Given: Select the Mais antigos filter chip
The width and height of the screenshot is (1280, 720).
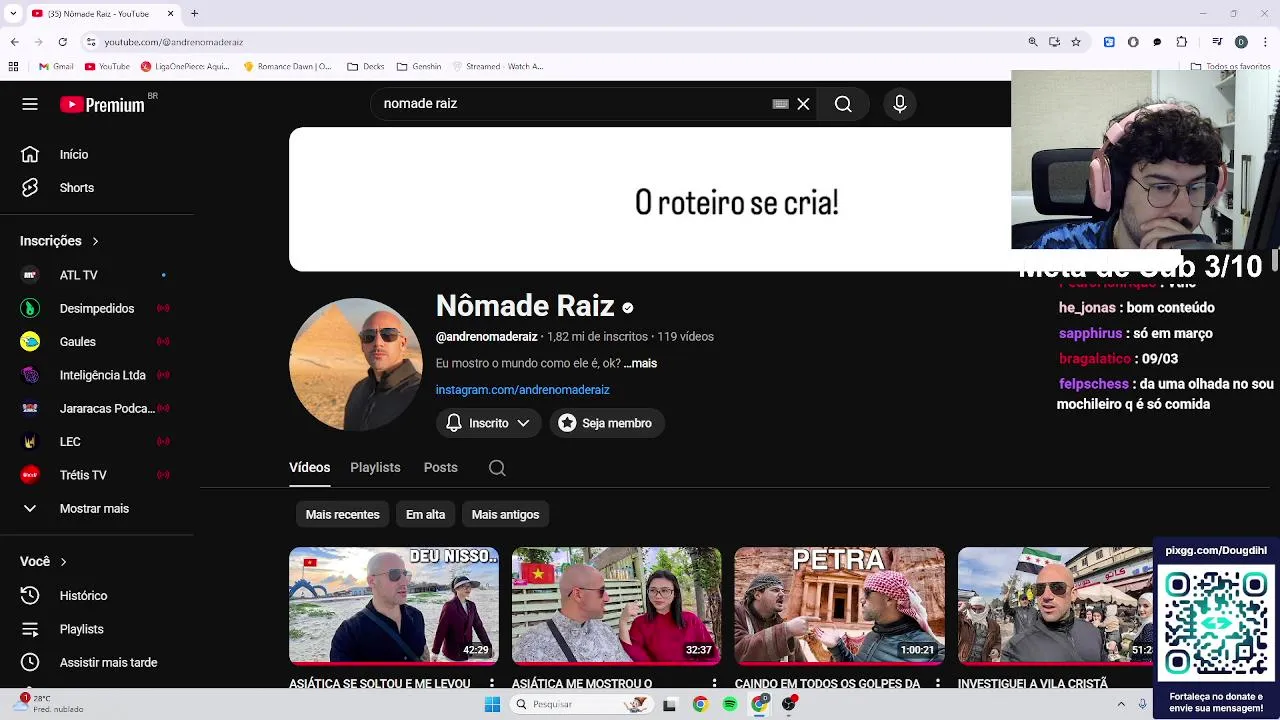Looking at the screenshot, I should [x=505, y=515].
